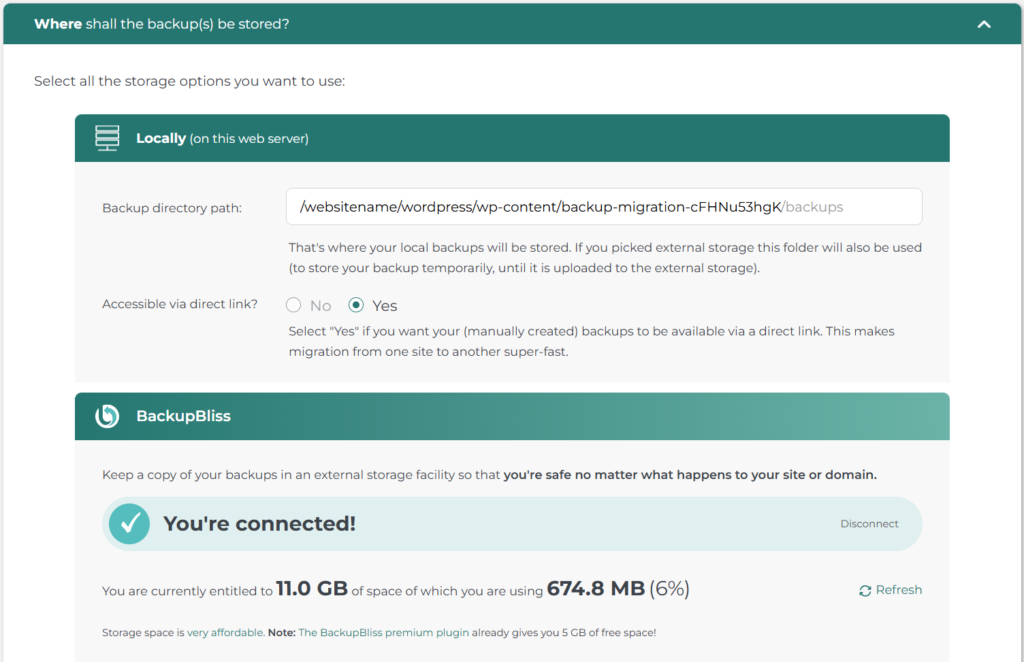Screen dimensions: 1024x662
Task: Select the No radio button
Action: pos(294,305)
